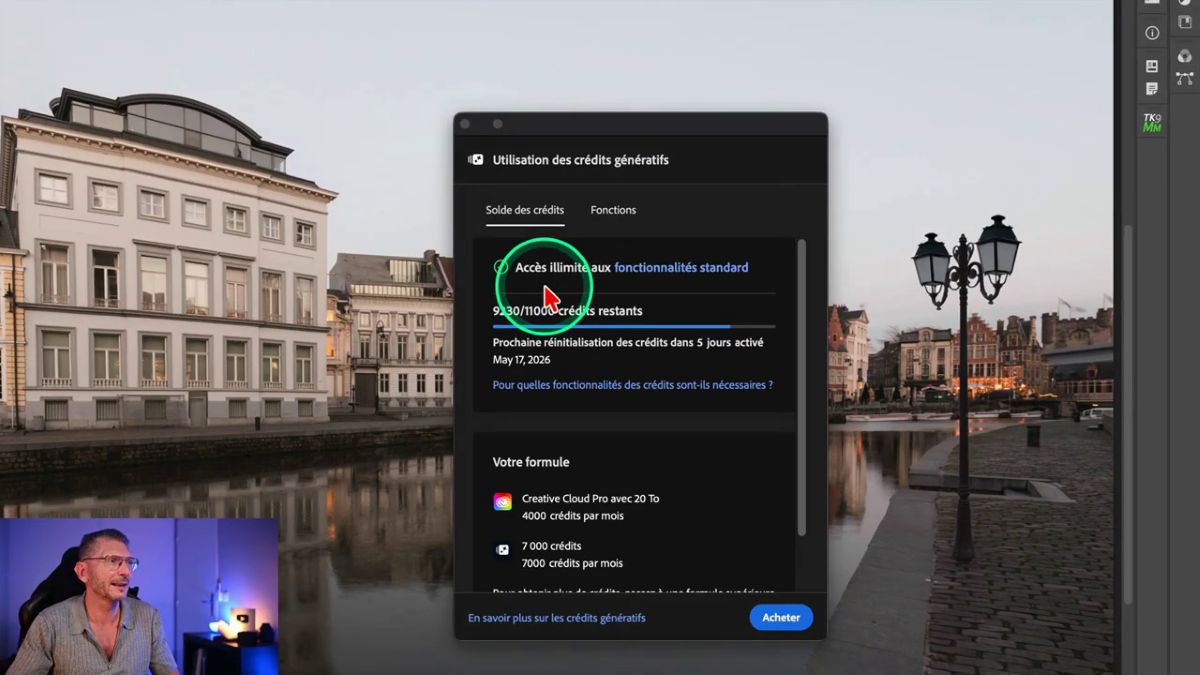Open the fonctionnalités standard link
This screenshot has height=675, width=1200.
point(681,267)
